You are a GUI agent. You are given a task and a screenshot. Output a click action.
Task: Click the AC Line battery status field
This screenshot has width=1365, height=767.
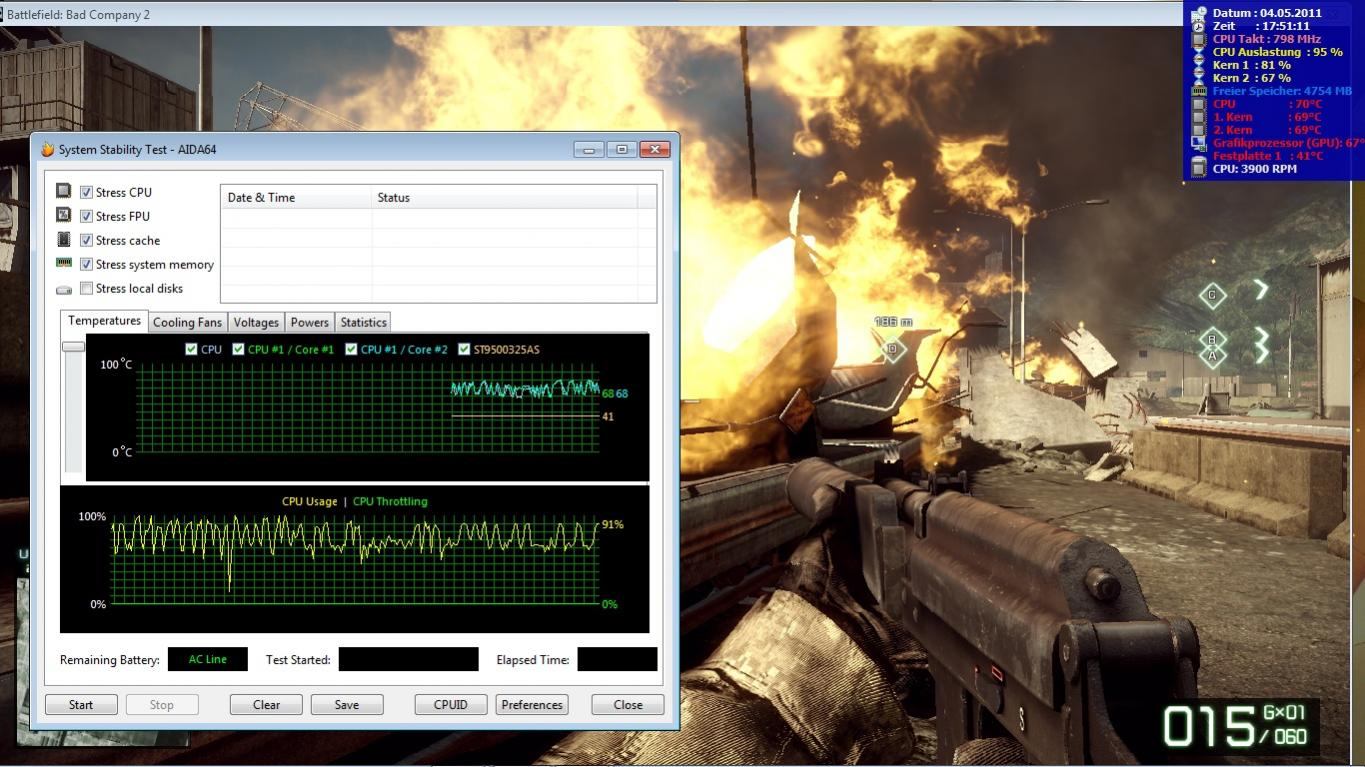pyautogui.click(x=208, y=659)
